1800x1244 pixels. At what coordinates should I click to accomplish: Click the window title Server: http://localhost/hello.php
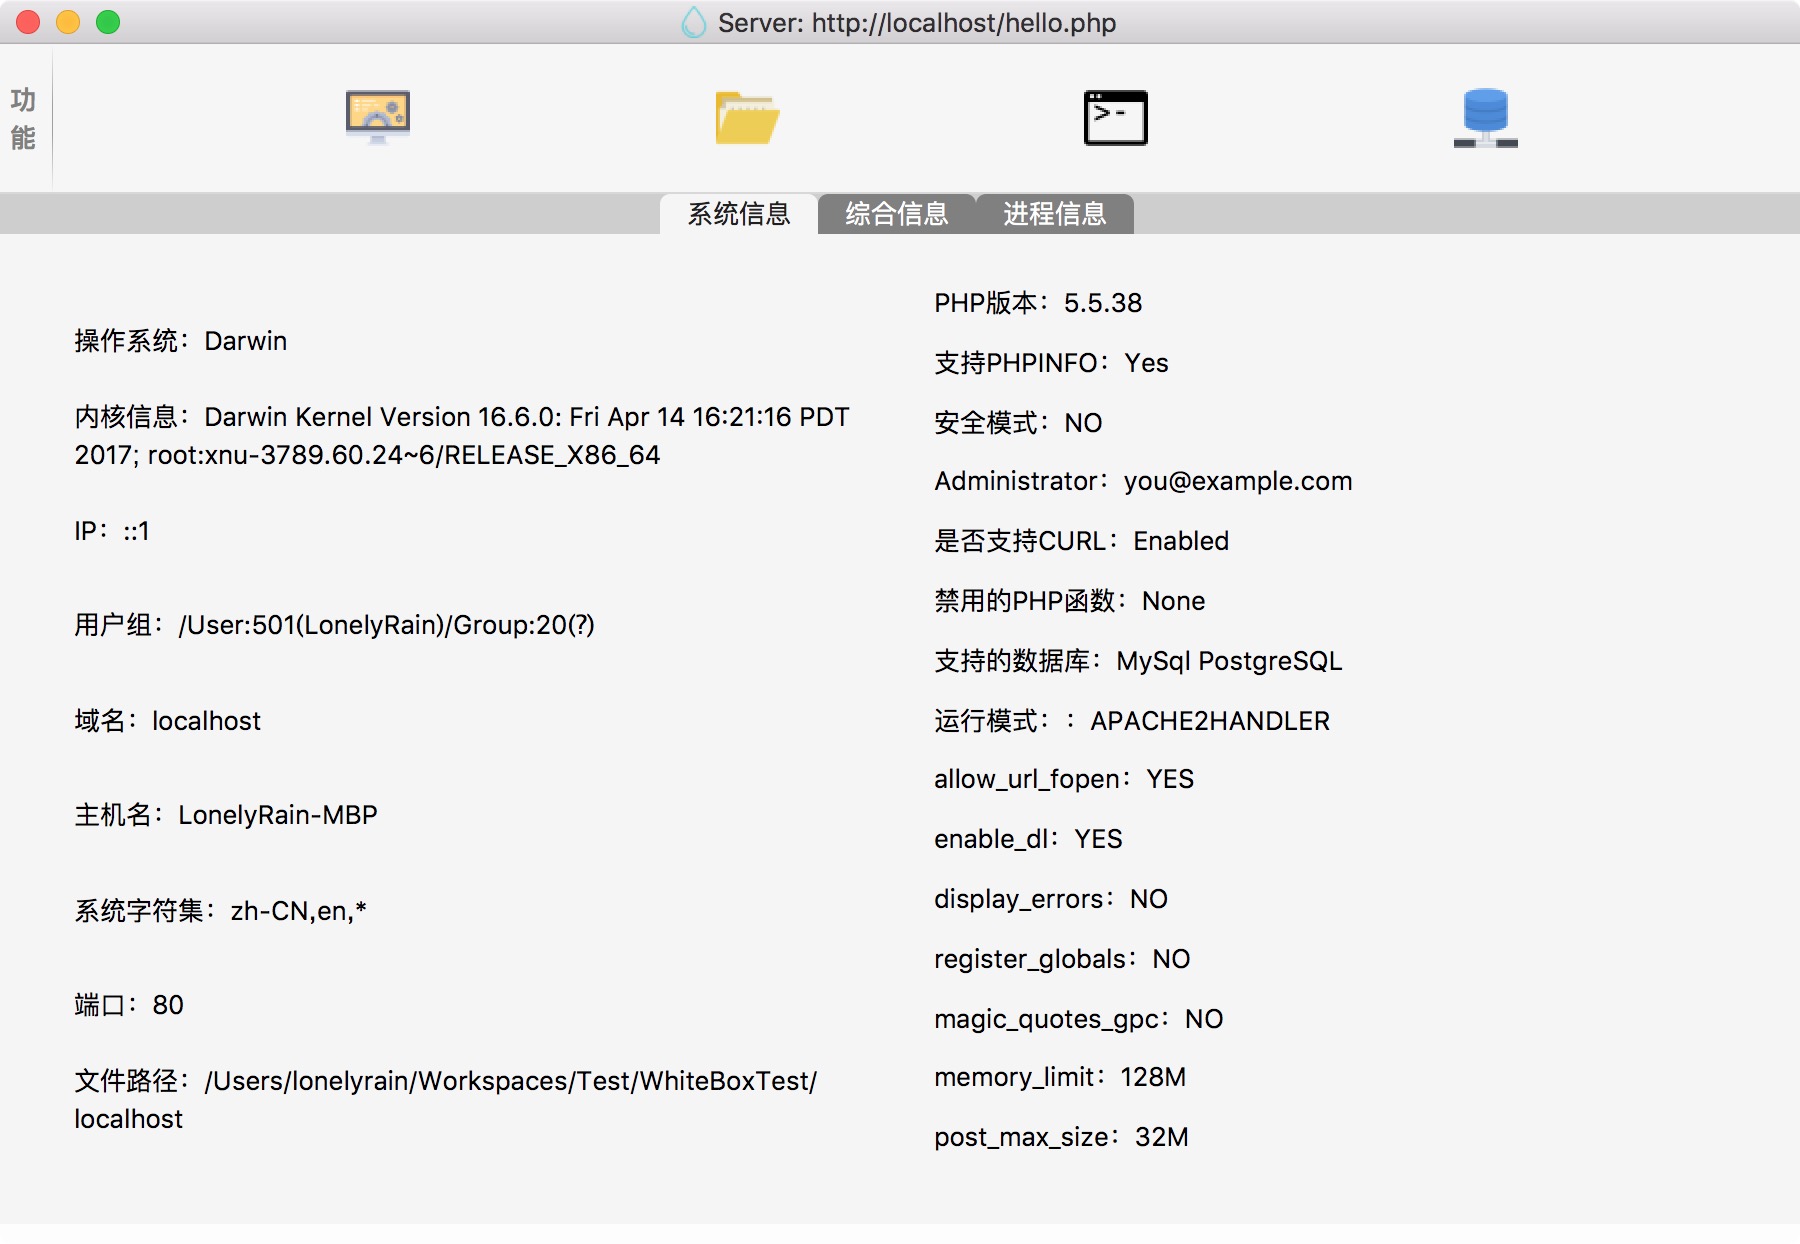point(917,23)
